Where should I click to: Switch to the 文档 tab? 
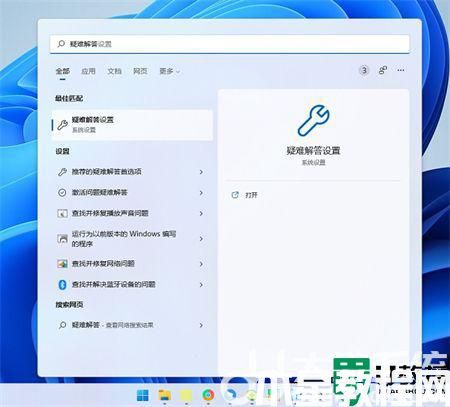click(x=114, y=71)
